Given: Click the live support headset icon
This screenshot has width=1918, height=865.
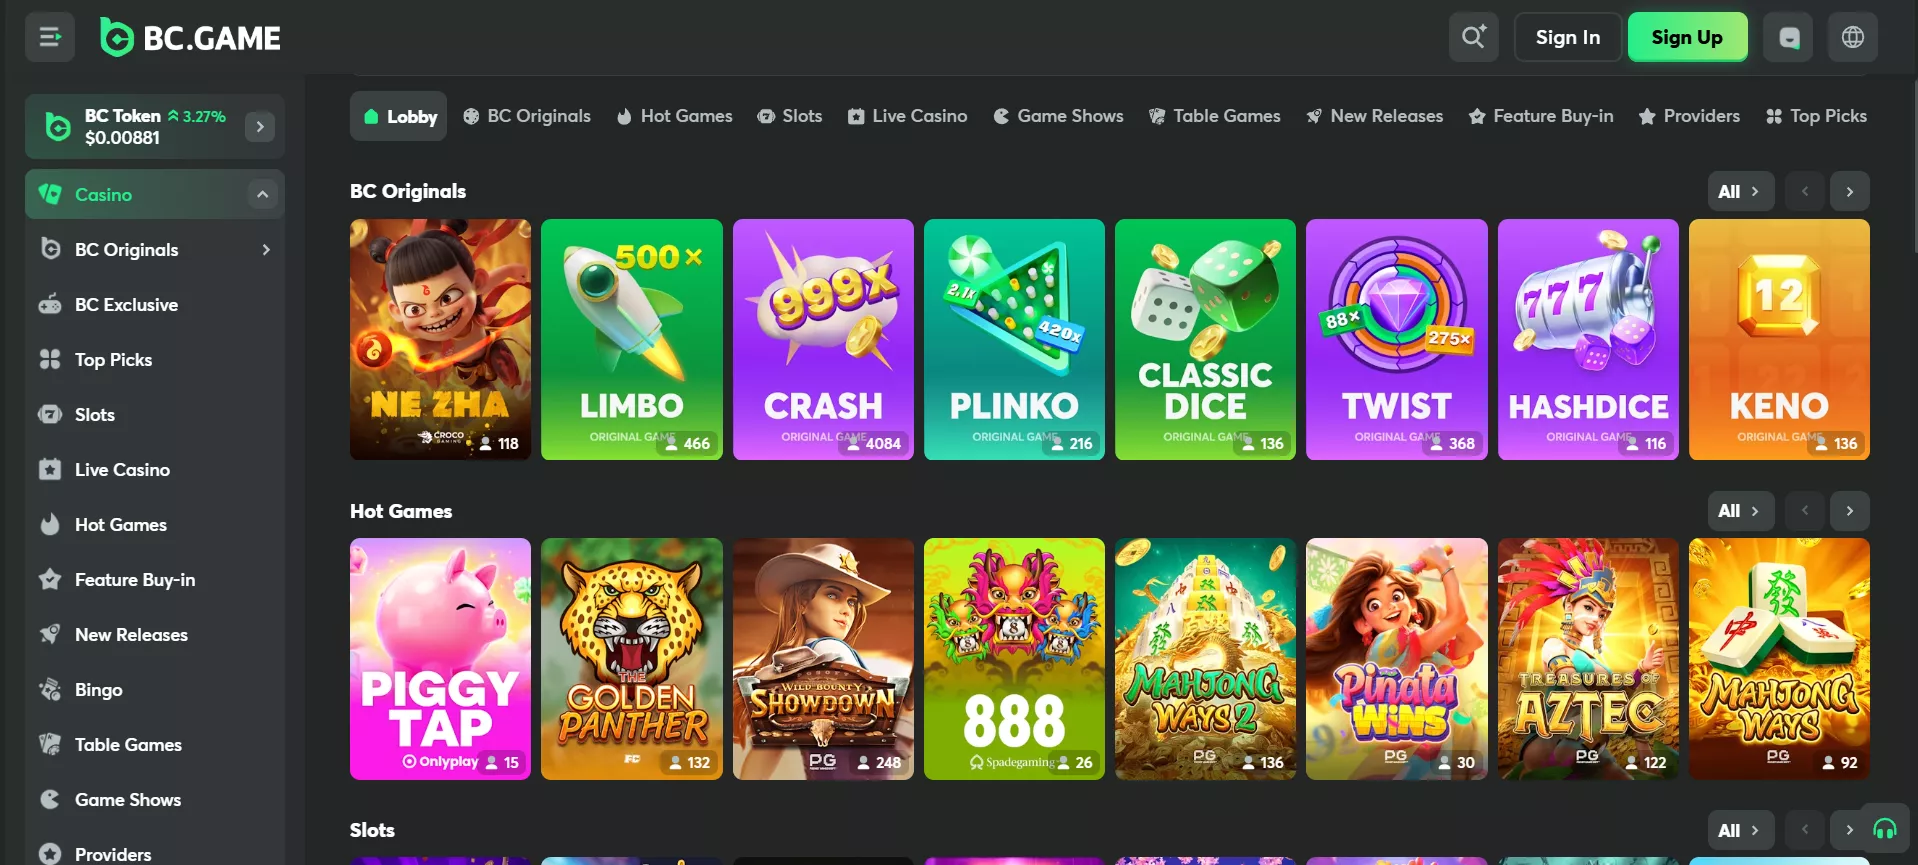Looking at the screenshot, I should click(1884, 829).
